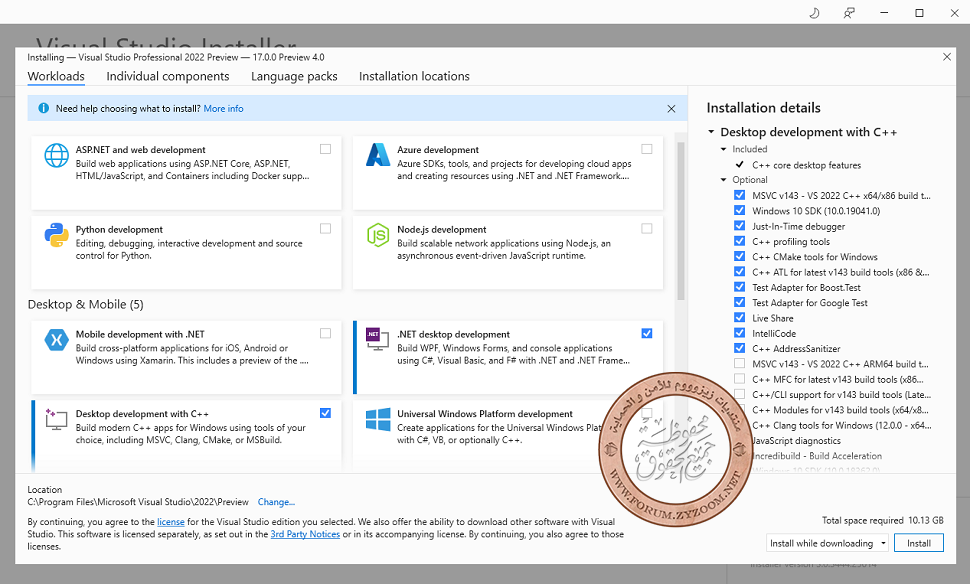
Task: Click the Total space required 10.13 GB text
Action: click(883, 520)
